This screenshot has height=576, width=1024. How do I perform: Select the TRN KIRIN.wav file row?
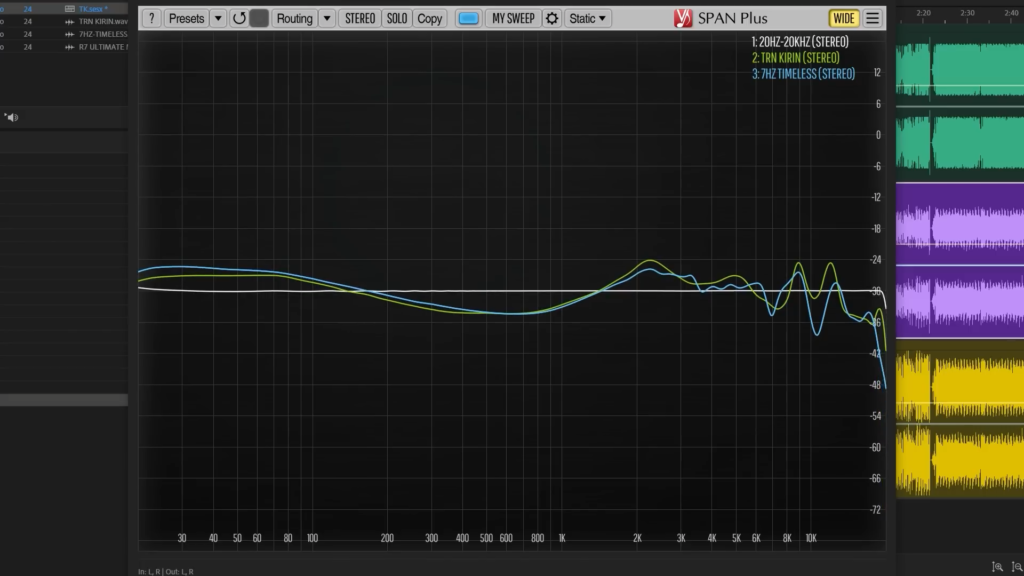tap(64, 22)
